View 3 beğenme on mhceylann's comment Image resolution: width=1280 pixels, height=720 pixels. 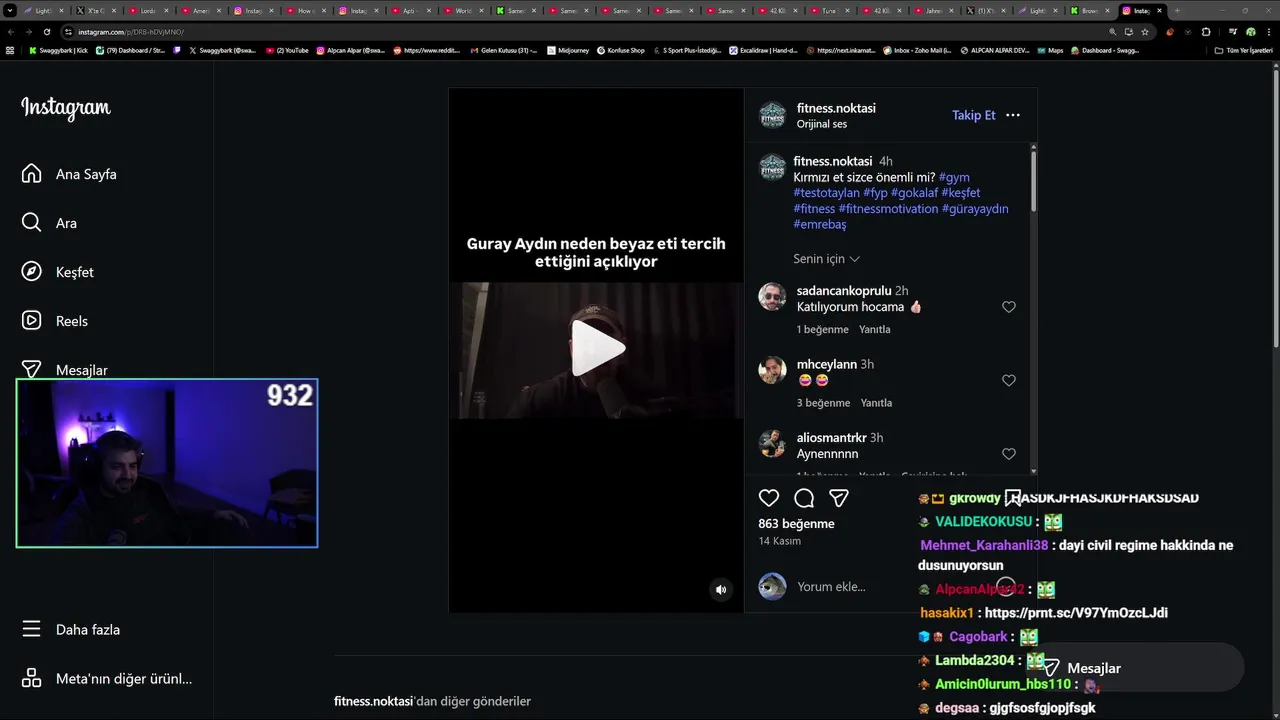[x=823, y=403]
